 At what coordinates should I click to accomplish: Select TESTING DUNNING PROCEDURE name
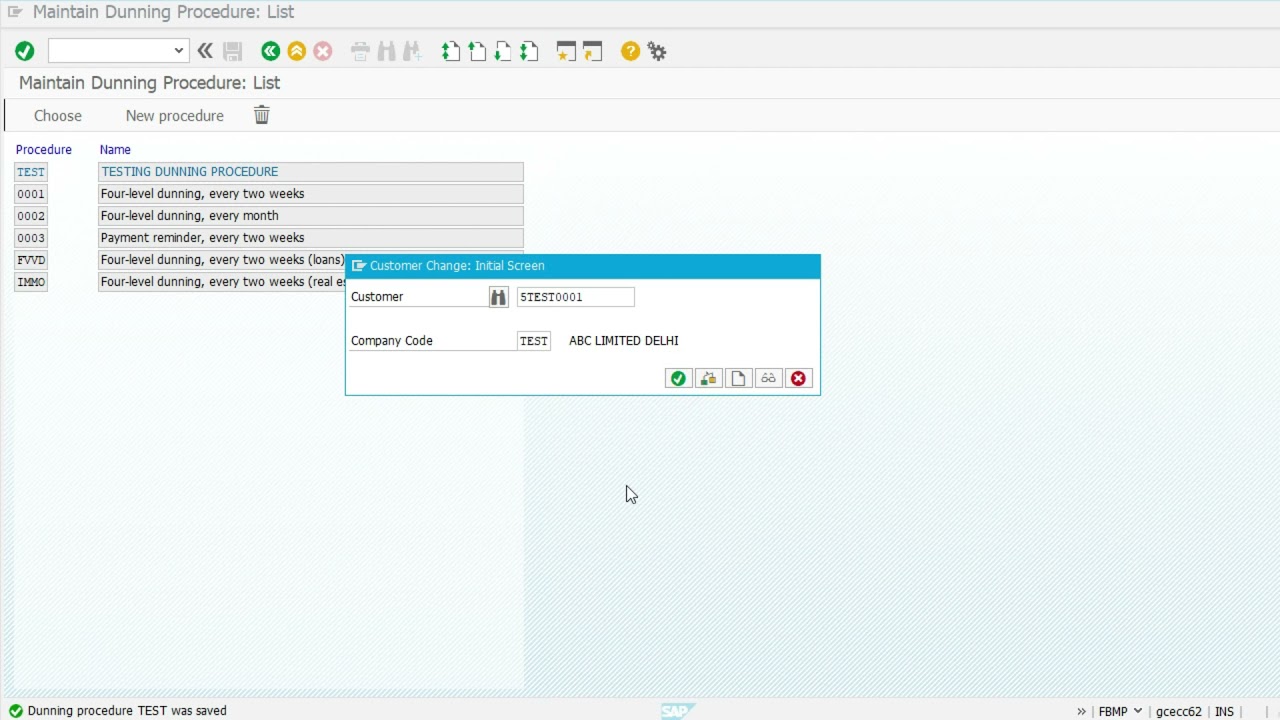[311, 172]
